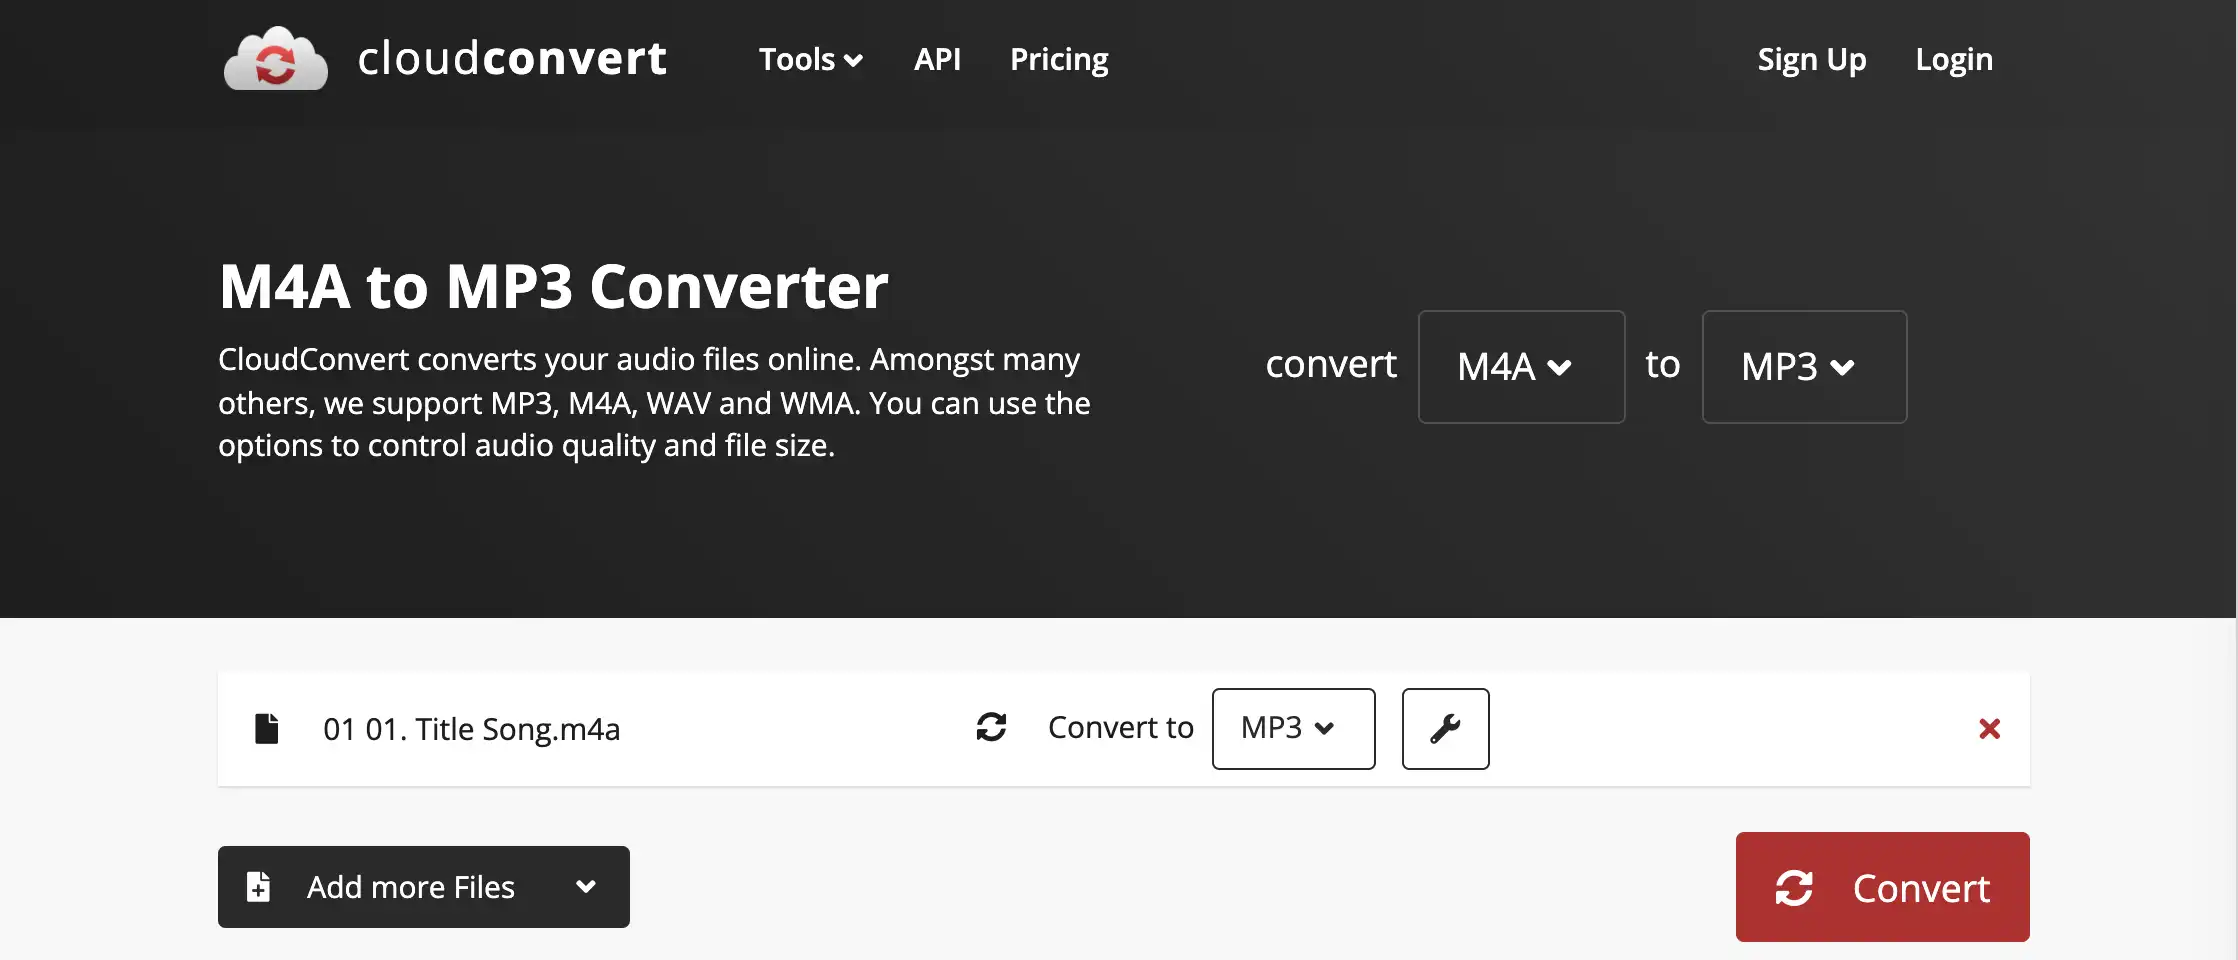Screen dimensions: 2238x960
Task: Click the file icon next to 01 01. Title Song.m4a
Action: point(266,729)
